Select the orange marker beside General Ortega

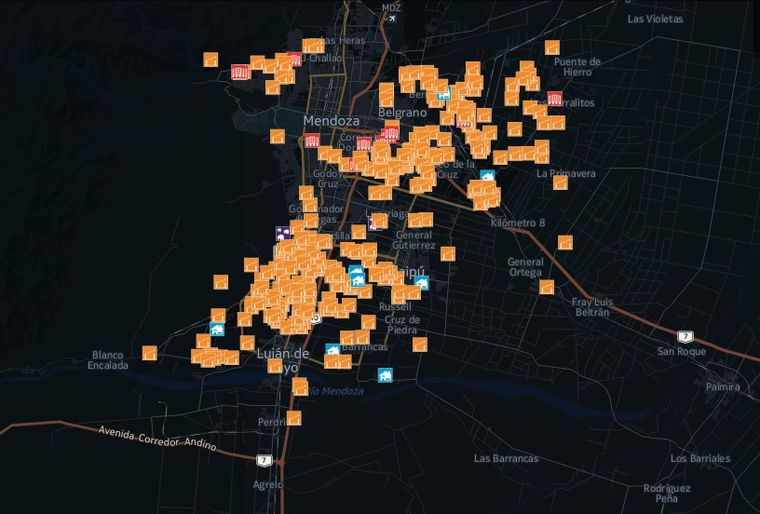(546, 287)
